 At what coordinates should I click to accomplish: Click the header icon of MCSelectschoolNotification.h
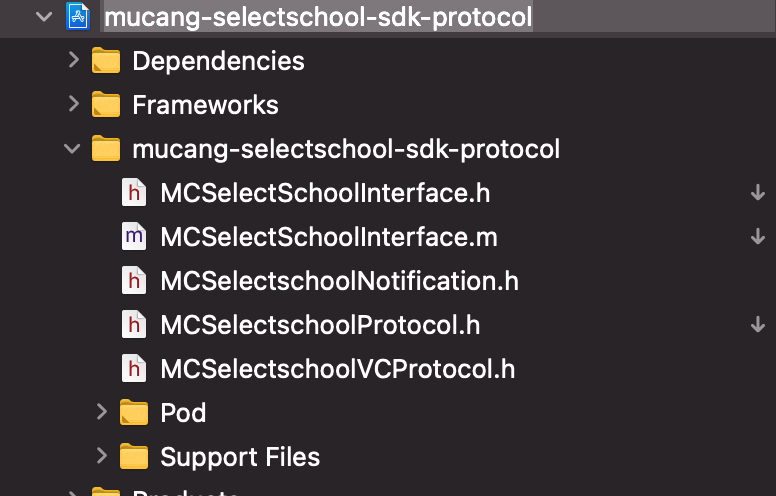tap(134, 280)
